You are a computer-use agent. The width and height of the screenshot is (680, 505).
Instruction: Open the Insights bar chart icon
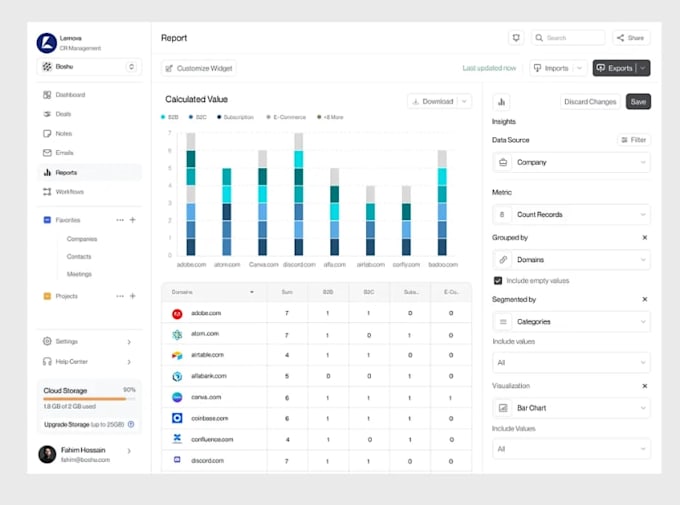point(501,102)
